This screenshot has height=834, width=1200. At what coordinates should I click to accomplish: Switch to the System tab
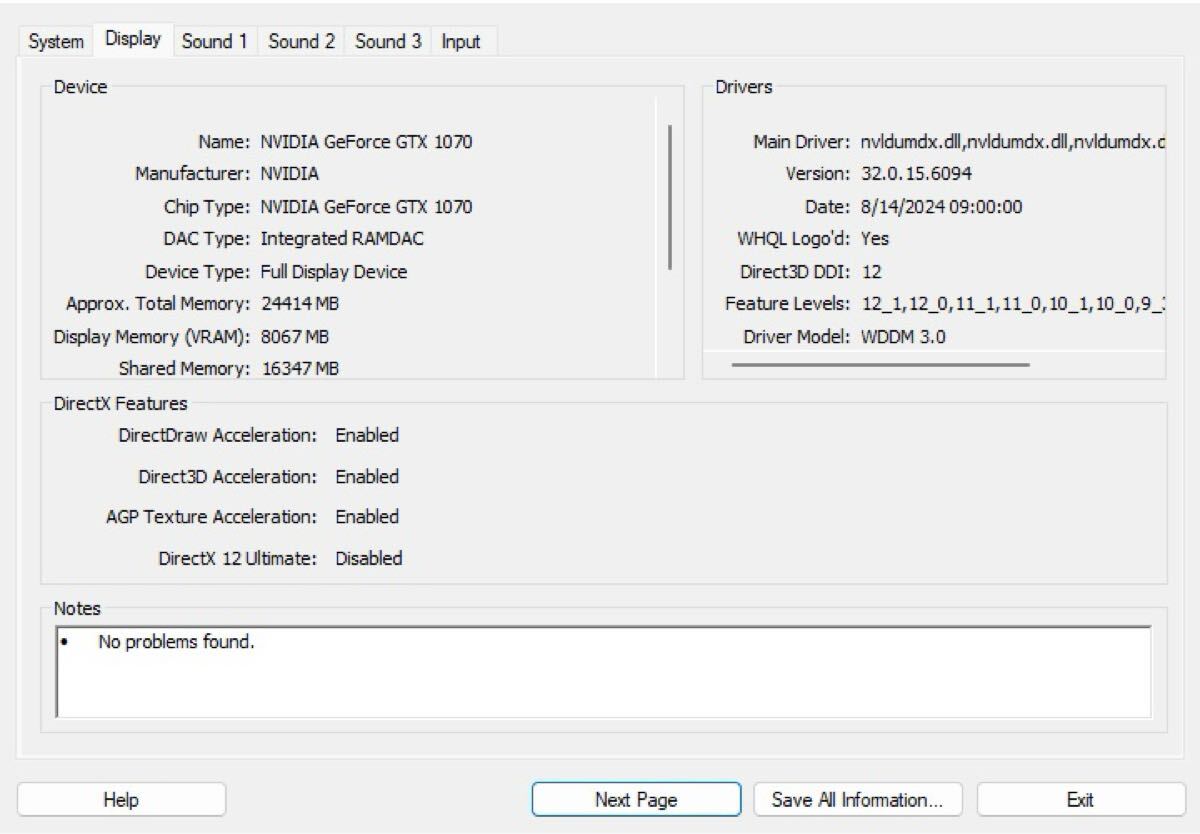(x=56, y=42)
